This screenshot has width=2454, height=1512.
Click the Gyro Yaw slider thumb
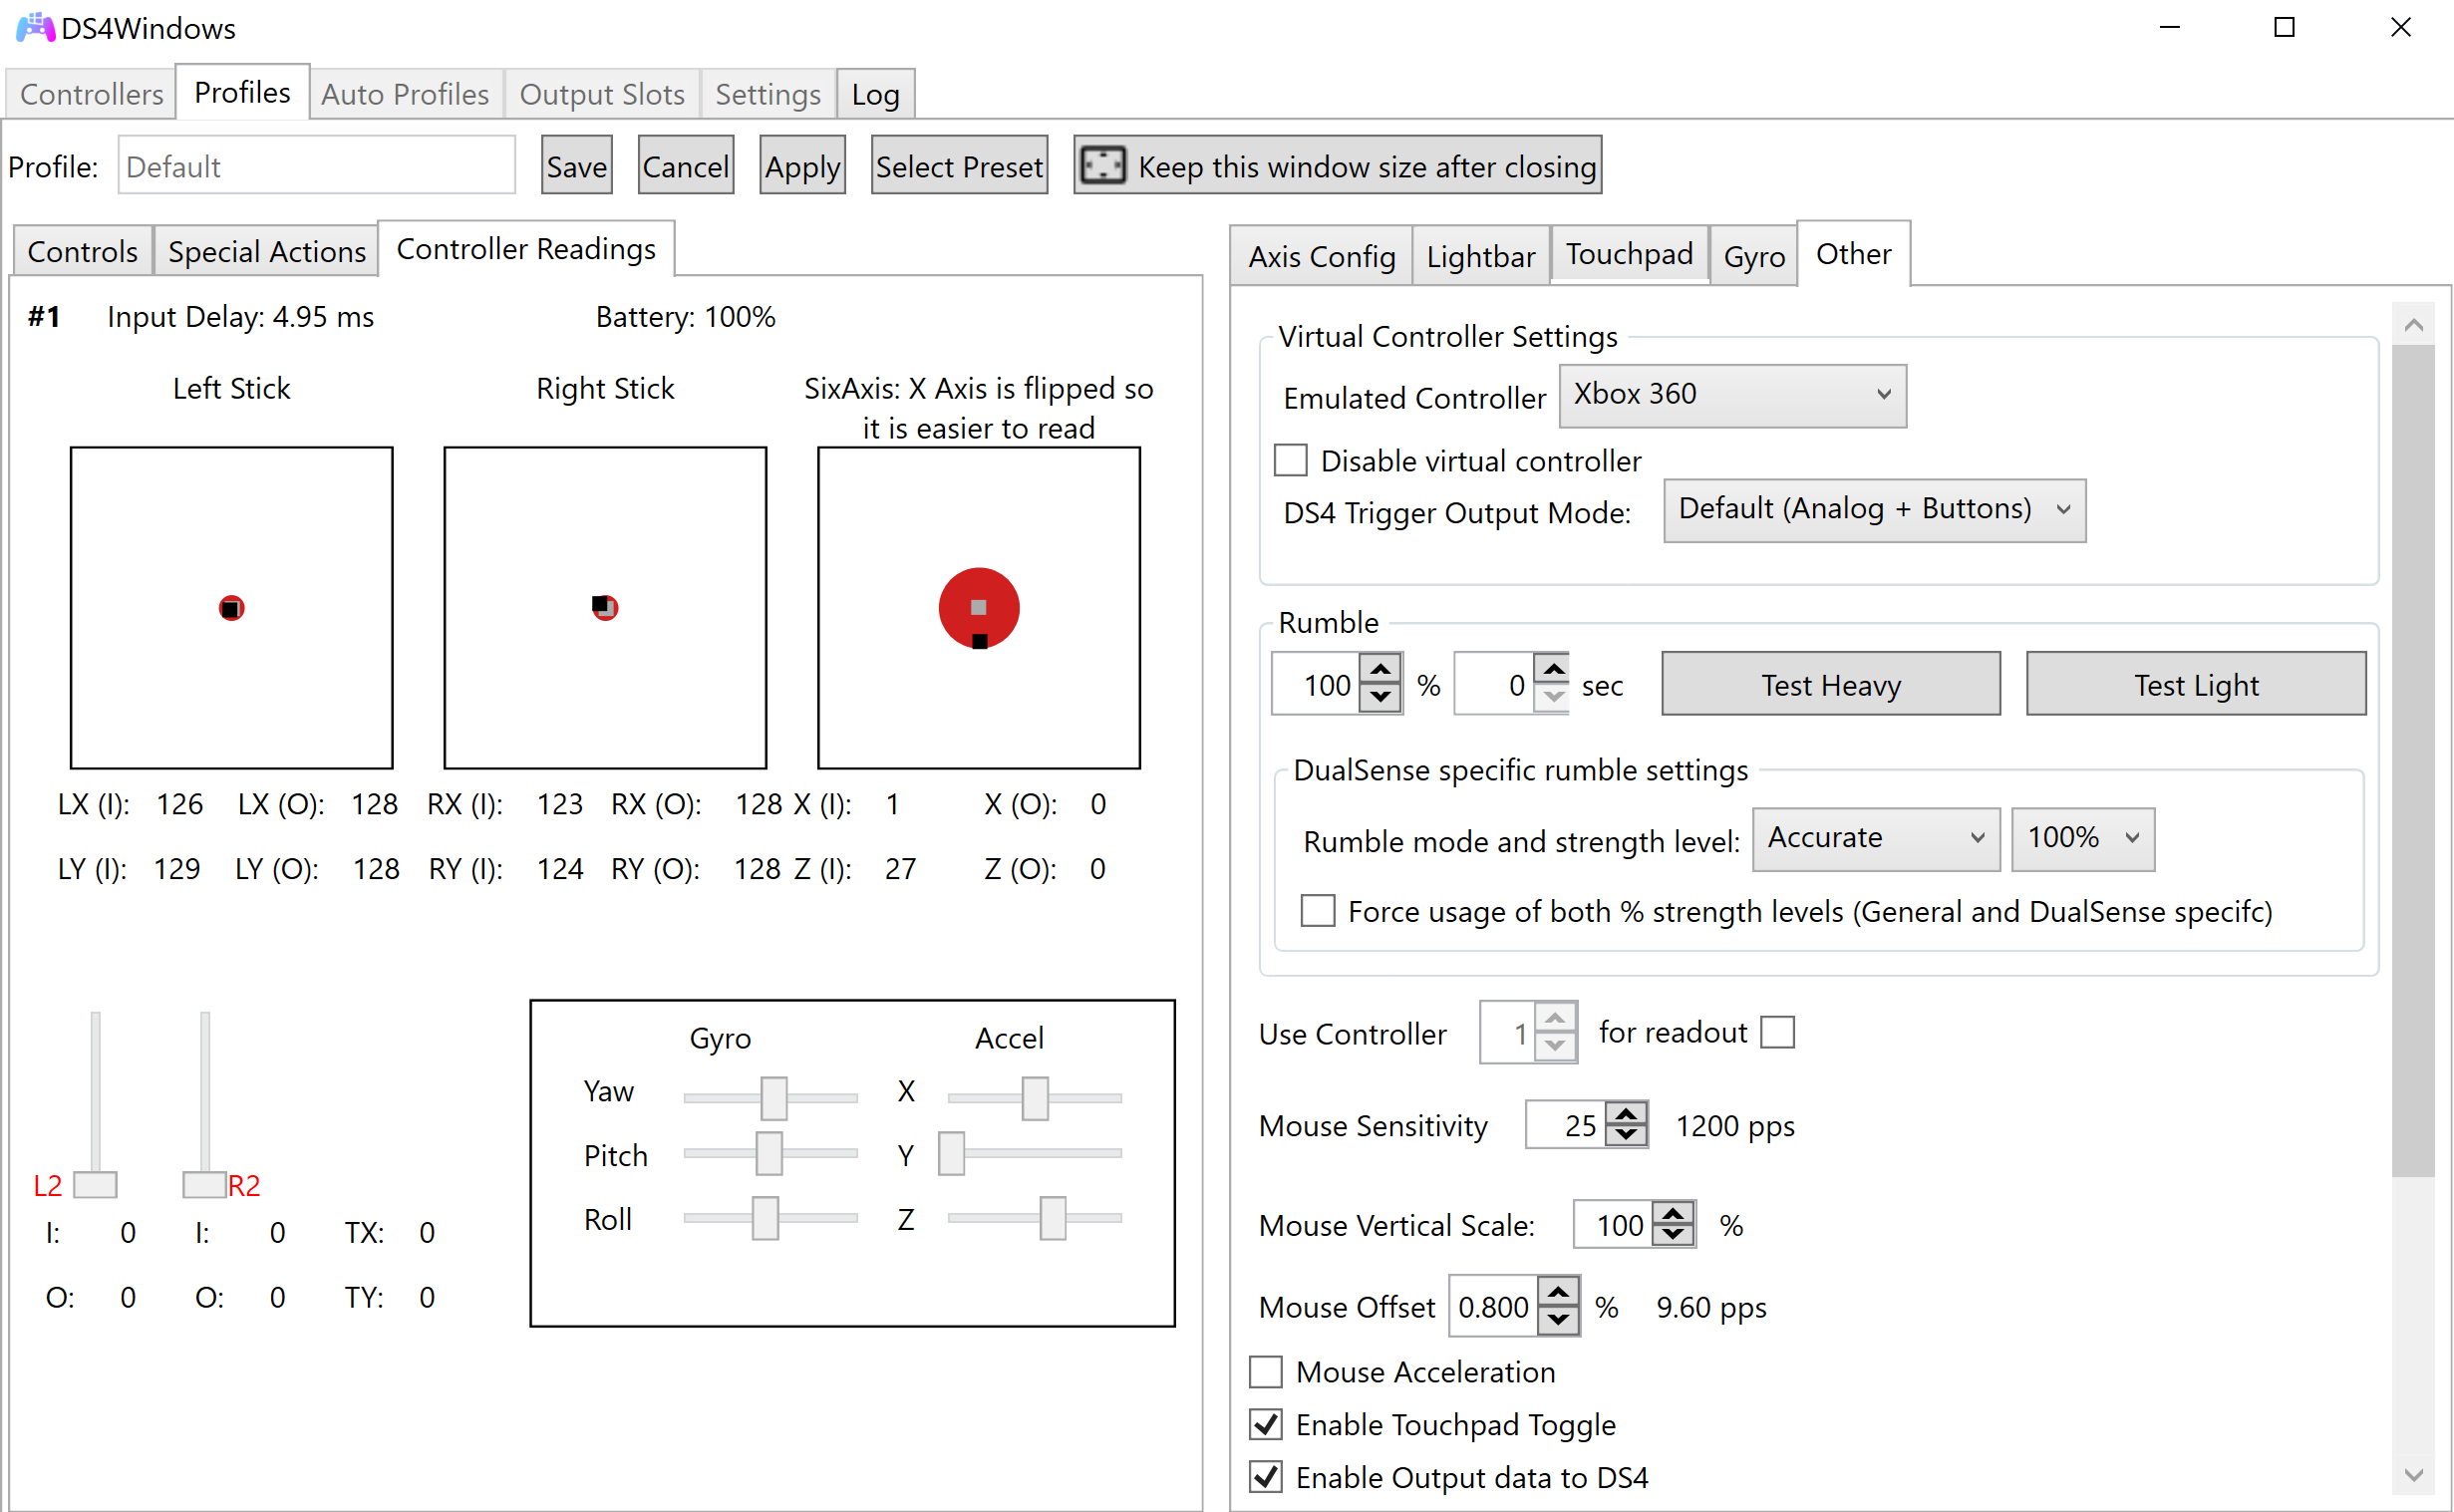tap(774, 1098)
